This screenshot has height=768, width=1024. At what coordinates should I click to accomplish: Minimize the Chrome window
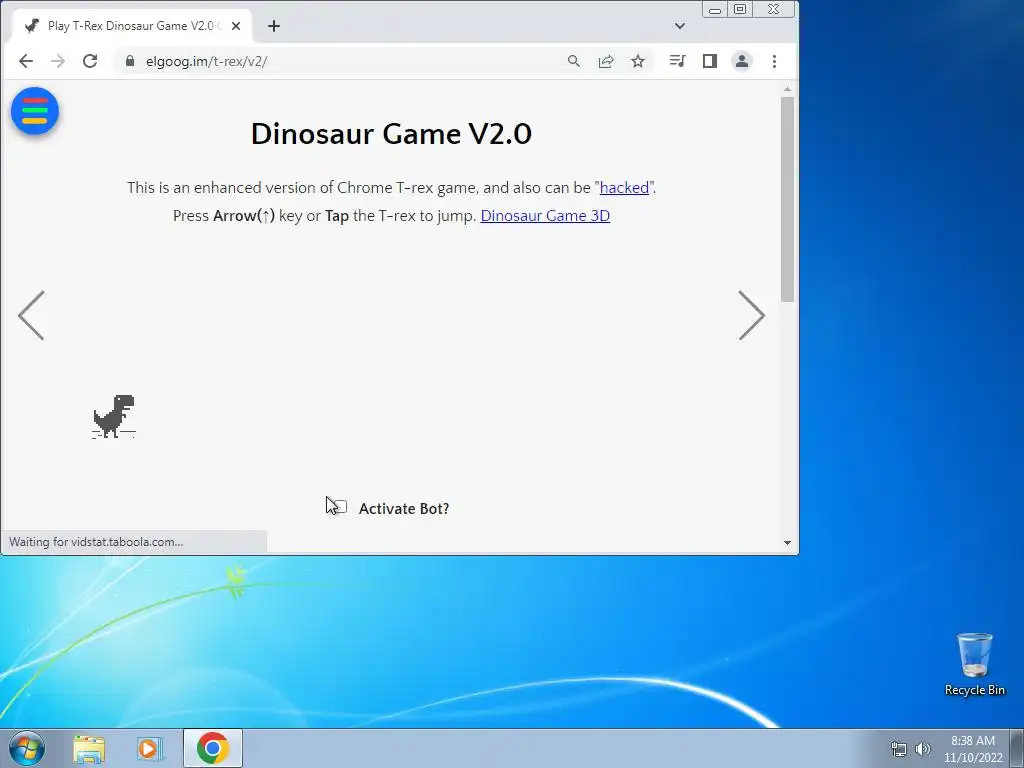tap(715, 10)
